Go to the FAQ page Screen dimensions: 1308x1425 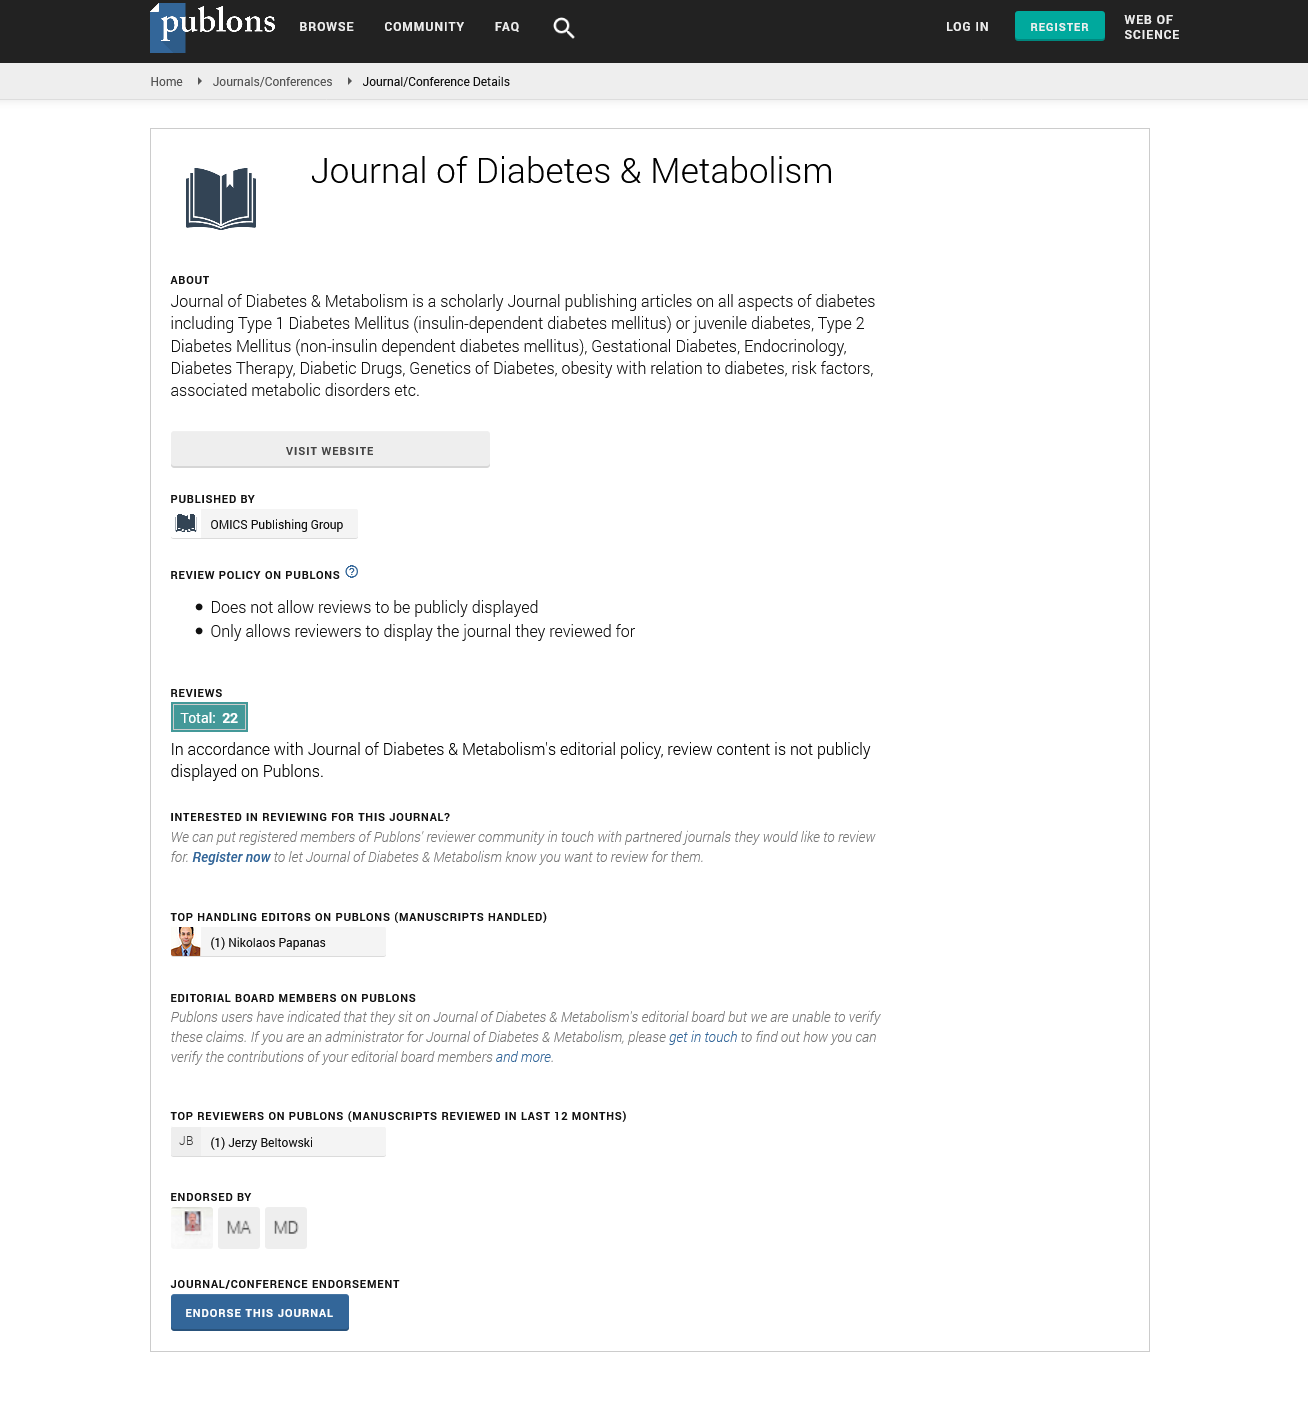(507, 27)
